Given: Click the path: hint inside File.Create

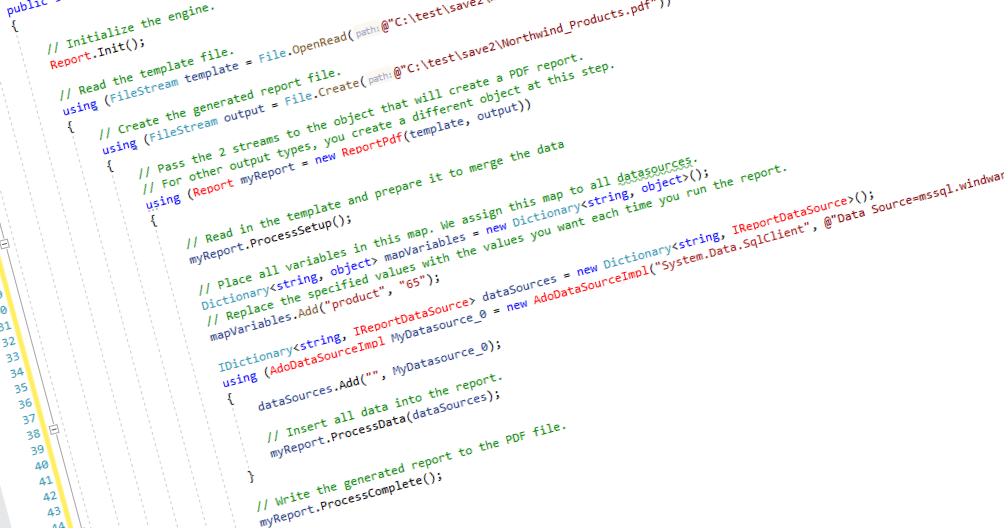Looking at the screenshot, I should pos(380,77).
